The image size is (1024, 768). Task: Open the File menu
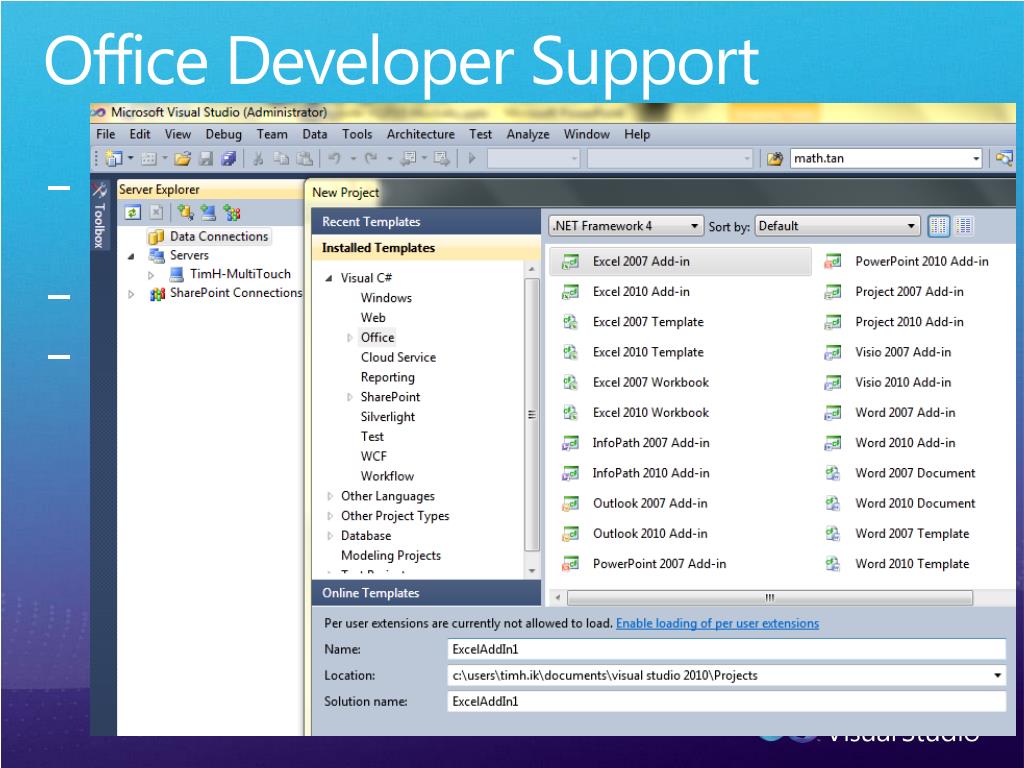(x=106, y=134)
